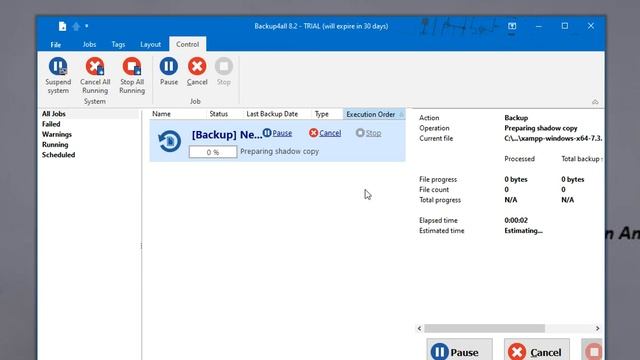This screenshot has height=360, width=640.
Task: Click the Action value 'Backup'
Action: [516, 118]
